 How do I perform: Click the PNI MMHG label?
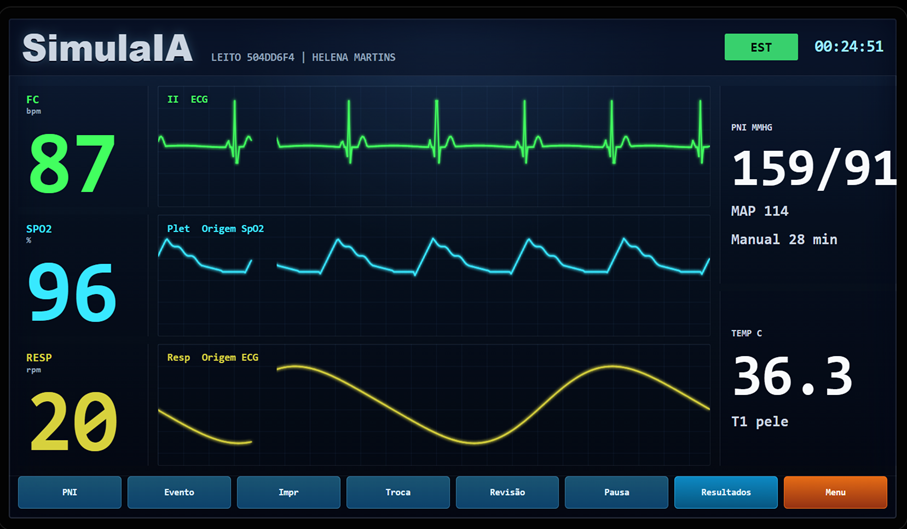point(751,127)
